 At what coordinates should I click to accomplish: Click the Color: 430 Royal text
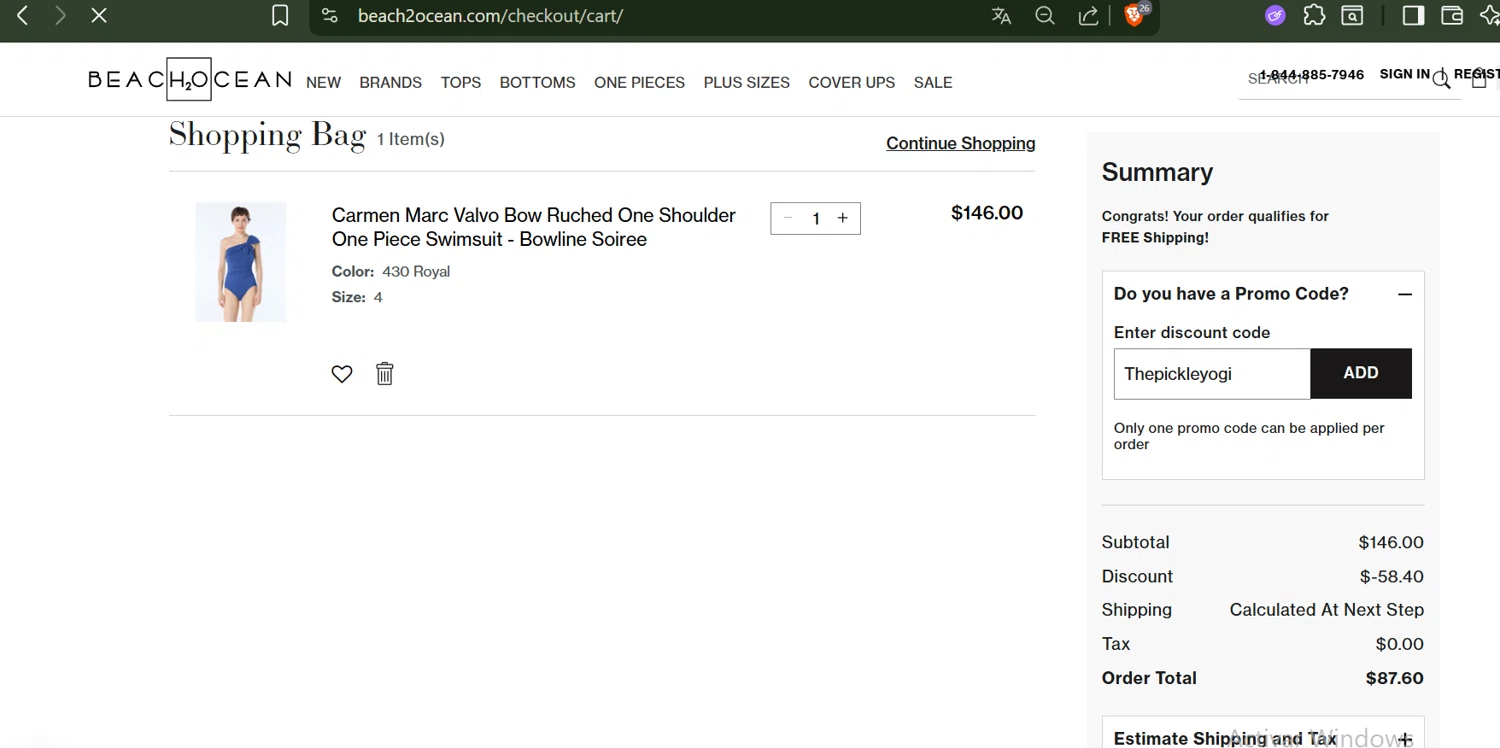pos(391,271)
